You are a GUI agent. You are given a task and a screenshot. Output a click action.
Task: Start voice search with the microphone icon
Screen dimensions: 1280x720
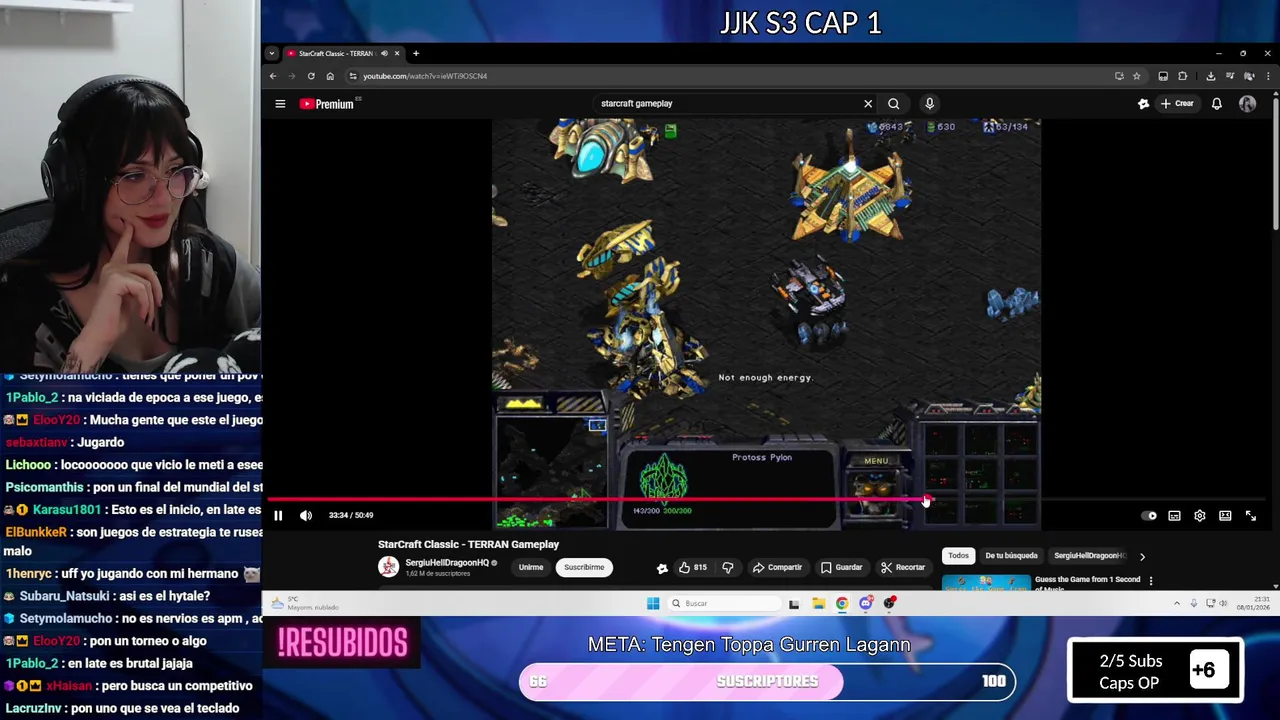929,104
